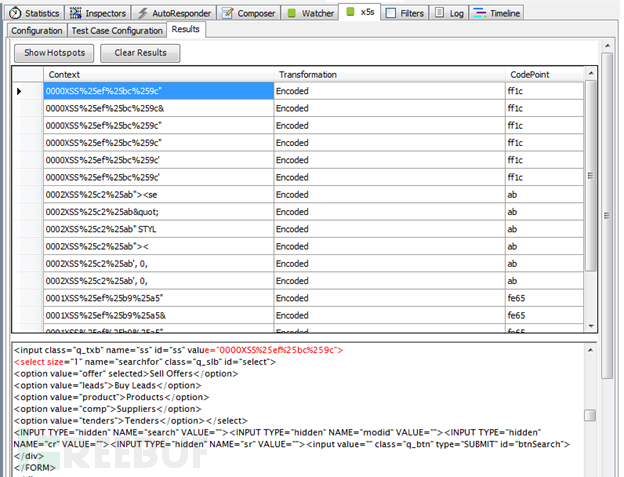624x477 pixels.
Task: Open the Statistics tab clock icon
Action: click(x=15, y=13)
